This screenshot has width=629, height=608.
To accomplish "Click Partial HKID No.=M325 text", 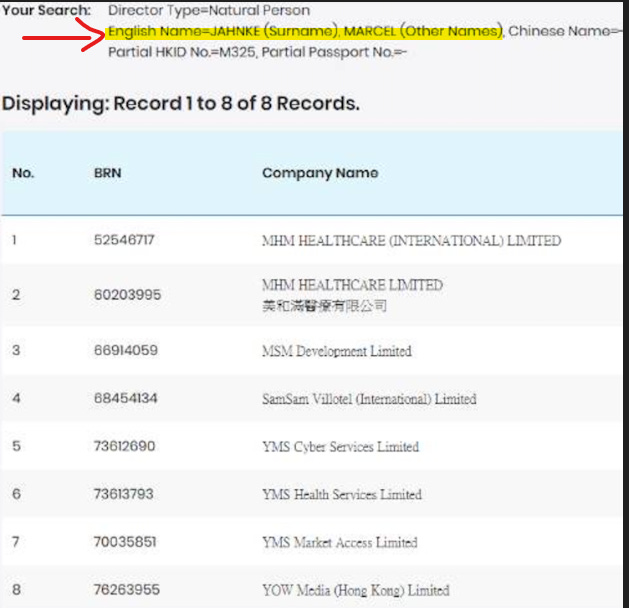I will 183,52.
